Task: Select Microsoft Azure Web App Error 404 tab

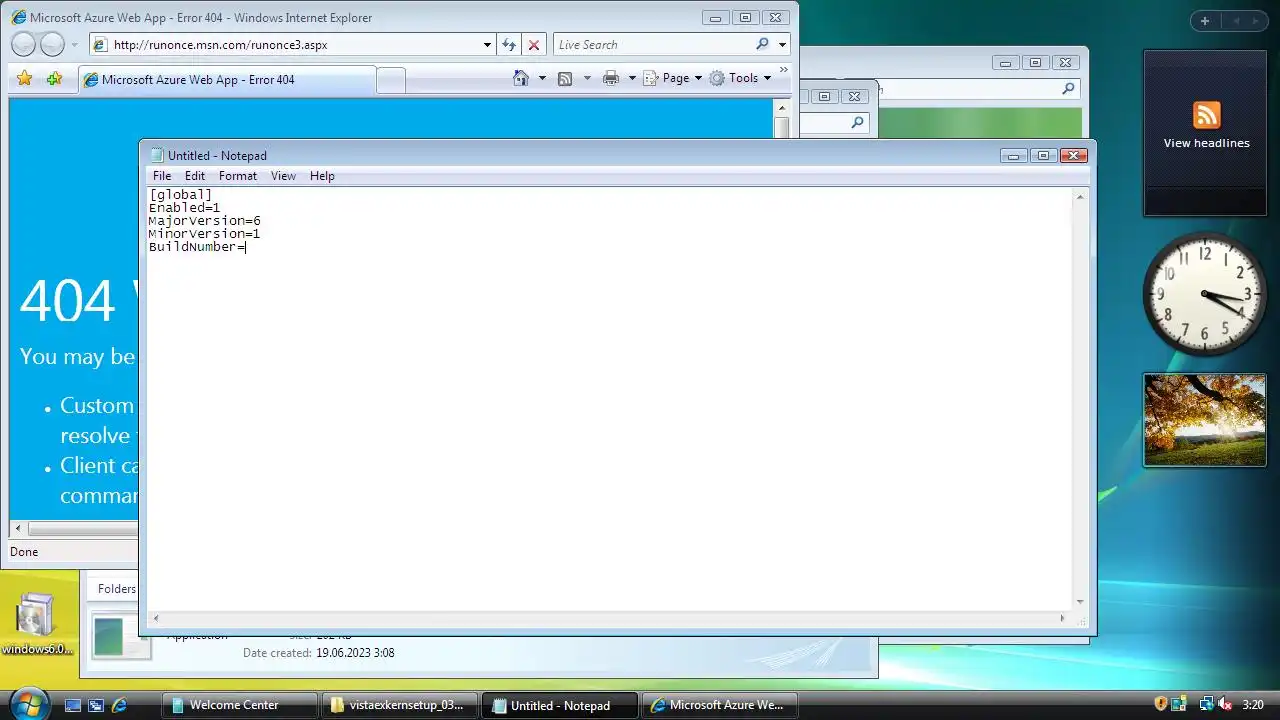Action: [227, 80]
